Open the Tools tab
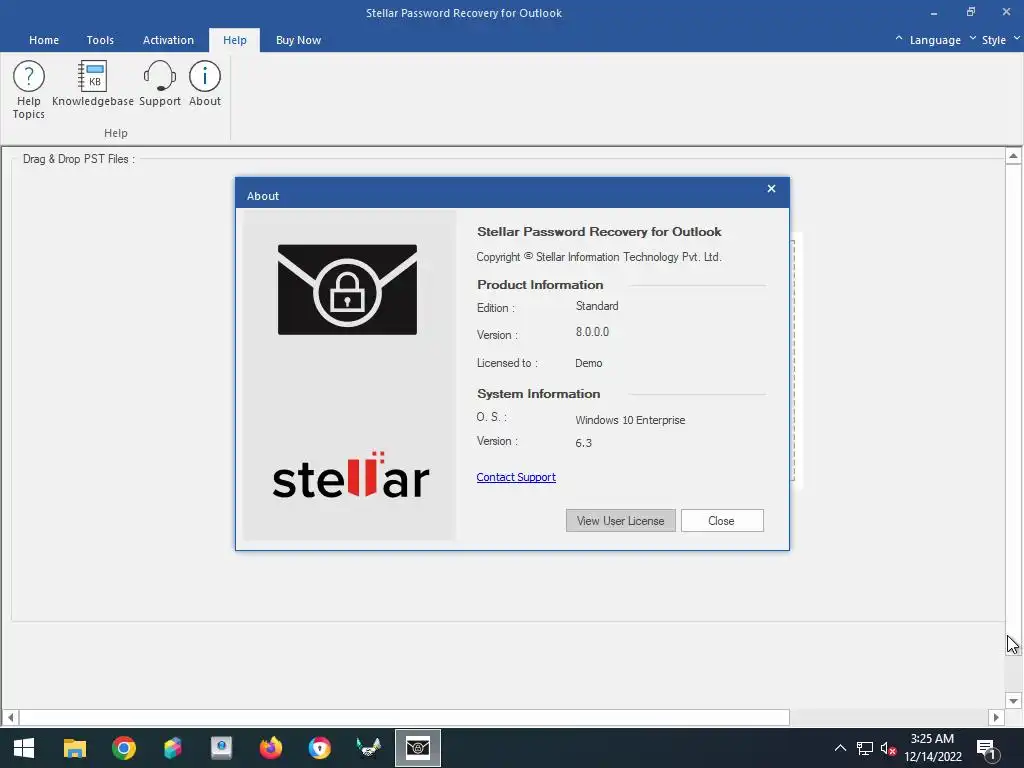The image size is (1024, 768). 100,40
